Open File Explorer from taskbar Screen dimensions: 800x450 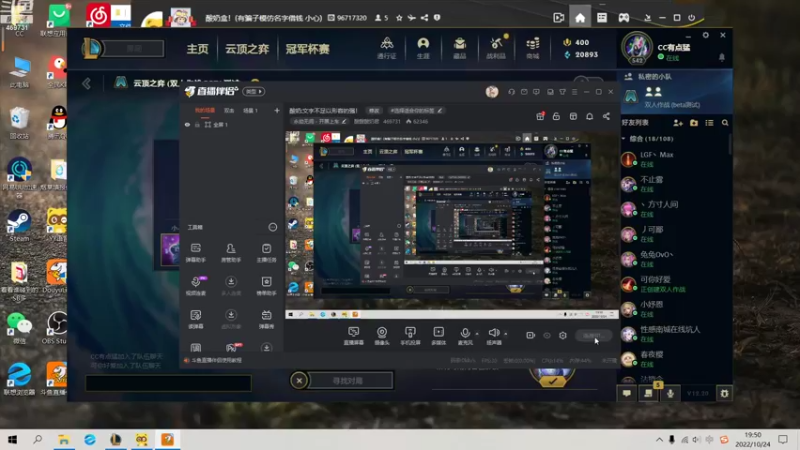64,439
